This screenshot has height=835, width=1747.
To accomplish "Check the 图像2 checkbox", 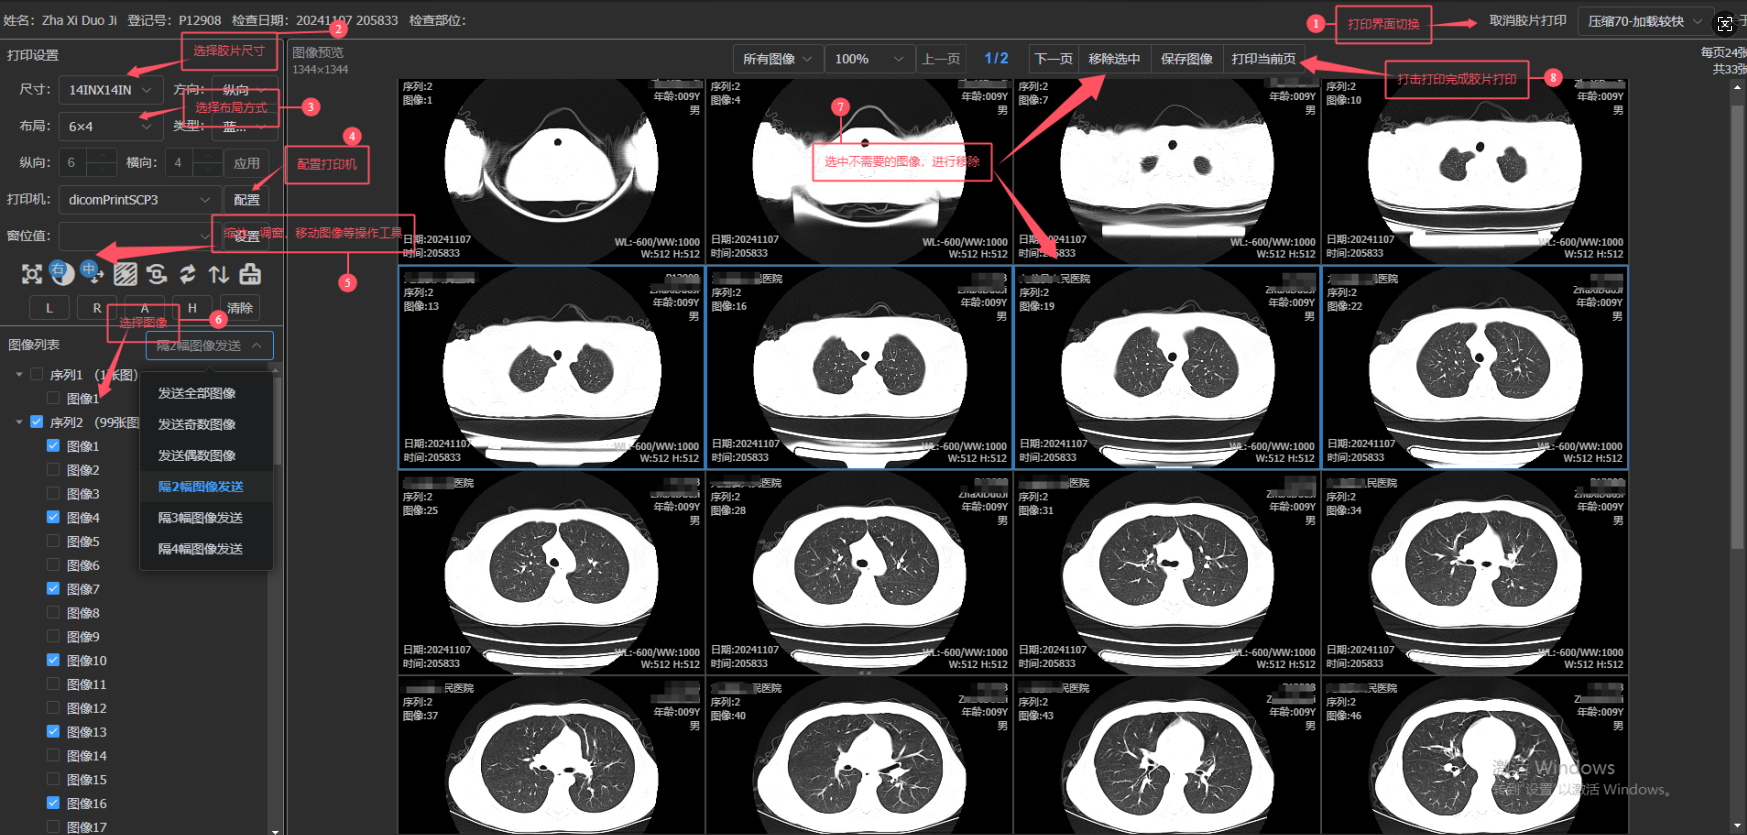I will [x=53, y=470].
